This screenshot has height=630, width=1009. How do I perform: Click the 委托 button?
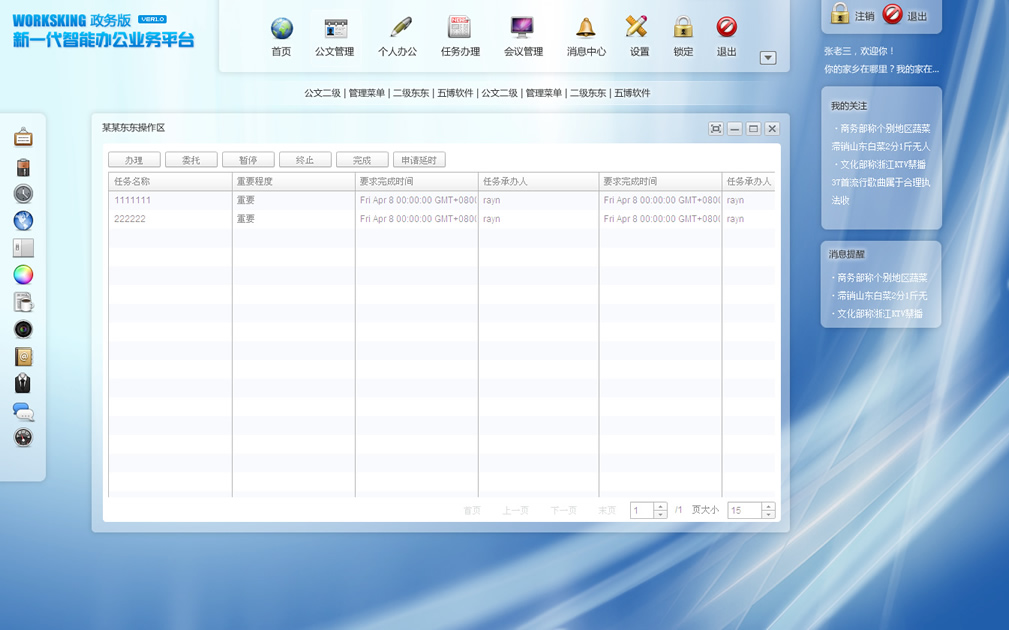pyautogui.click(x=191, y=160)
